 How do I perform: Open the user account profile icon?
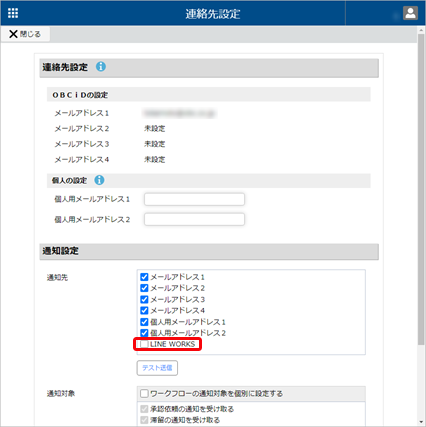point(410,13)
